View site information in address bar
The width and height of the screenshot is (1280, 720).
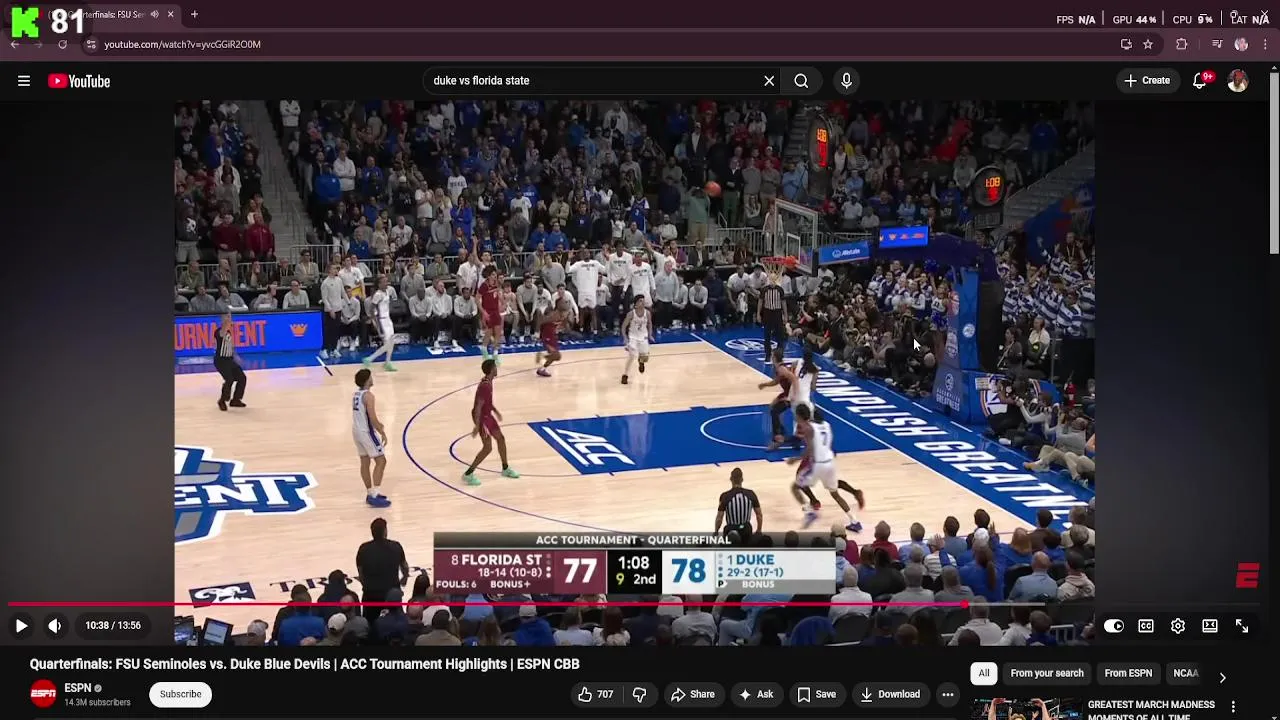point(91,44)
